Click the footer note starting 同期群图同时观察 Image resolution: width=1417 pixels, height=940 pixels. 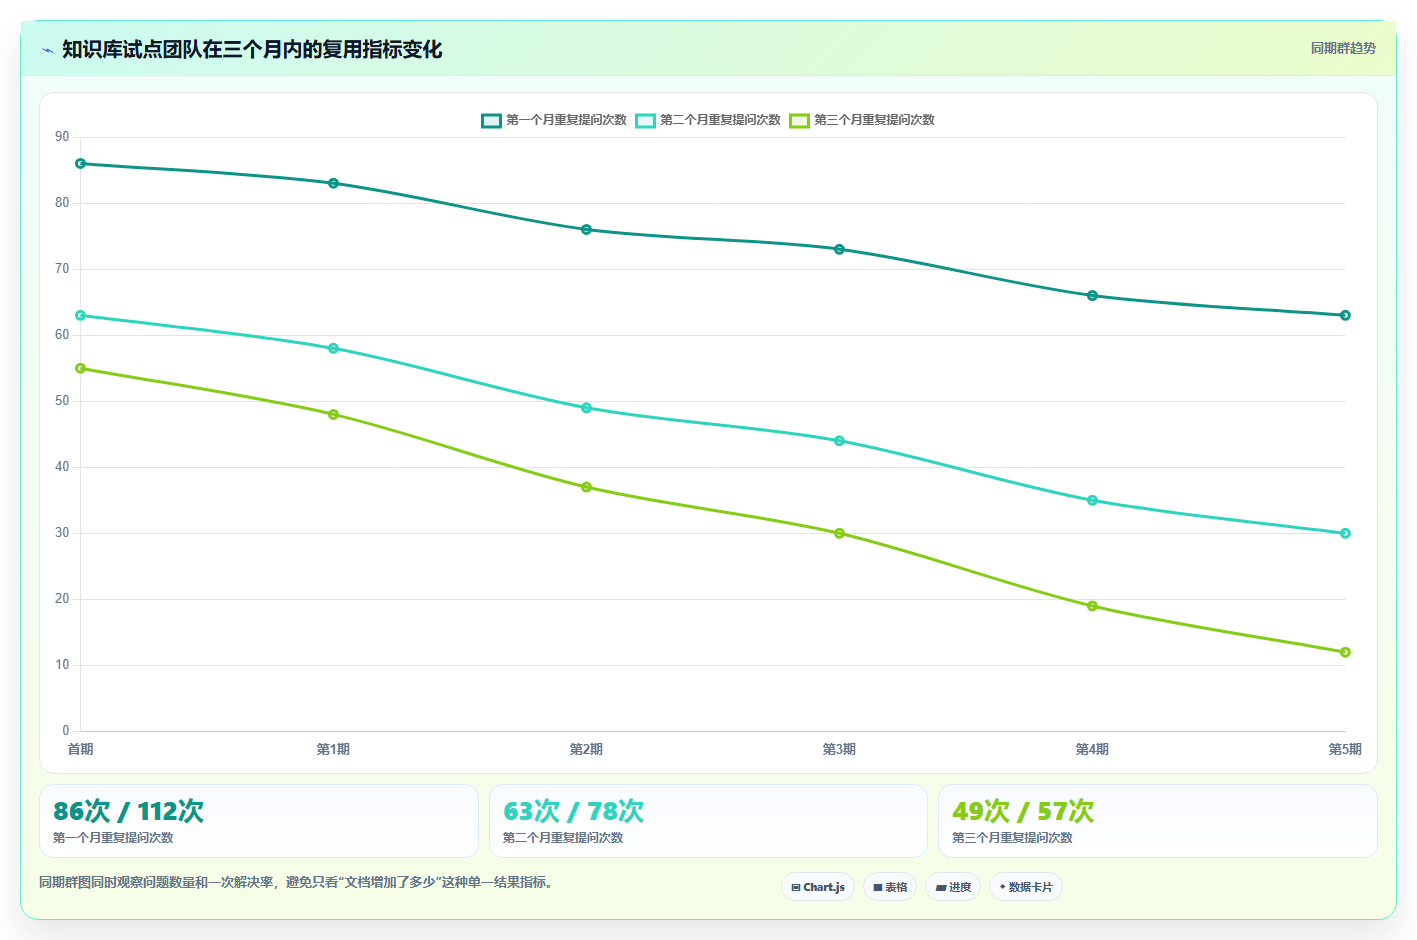click(x=296, y=882)
